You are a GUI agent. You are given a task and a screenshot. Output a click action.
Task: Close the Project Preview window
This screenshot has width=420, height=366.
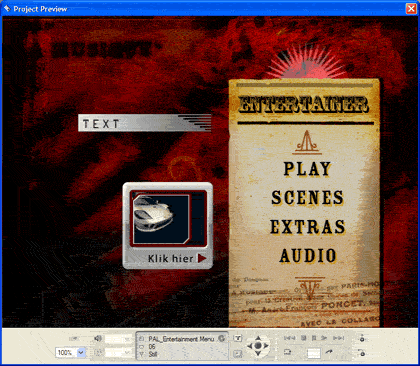[x=411, y=8]
